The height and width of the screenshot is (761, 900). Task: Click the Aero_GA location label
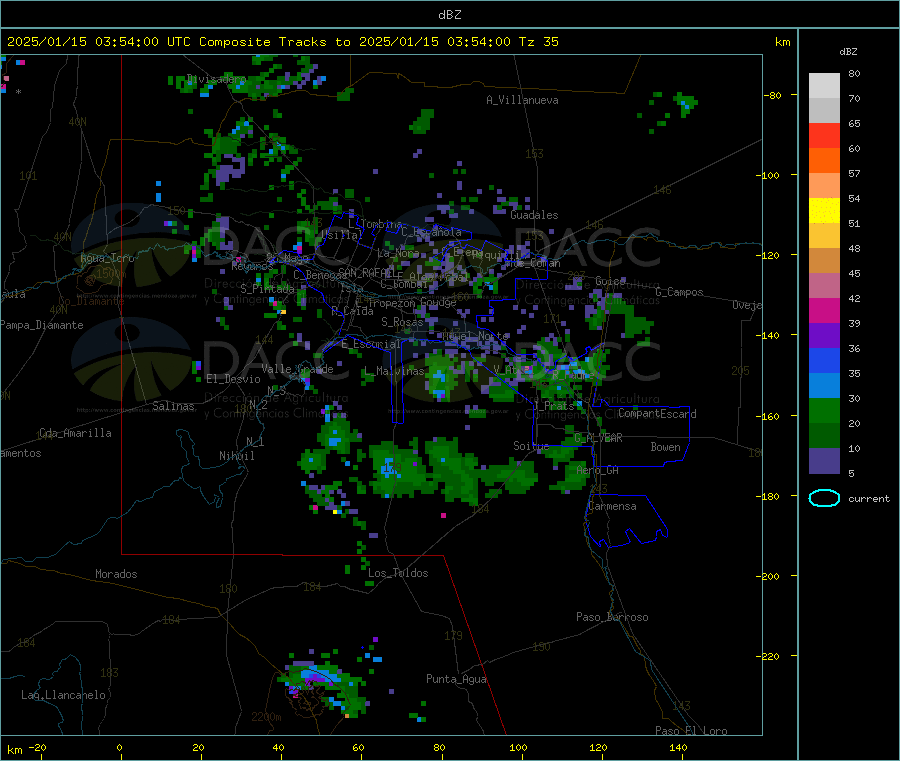pos(598,470)
